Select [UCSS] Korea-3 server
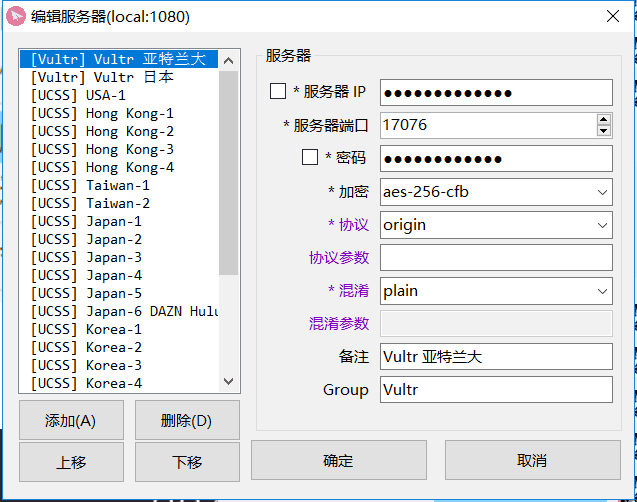The height and width of the screenshot is (502, 637). (x=119, y=365)
